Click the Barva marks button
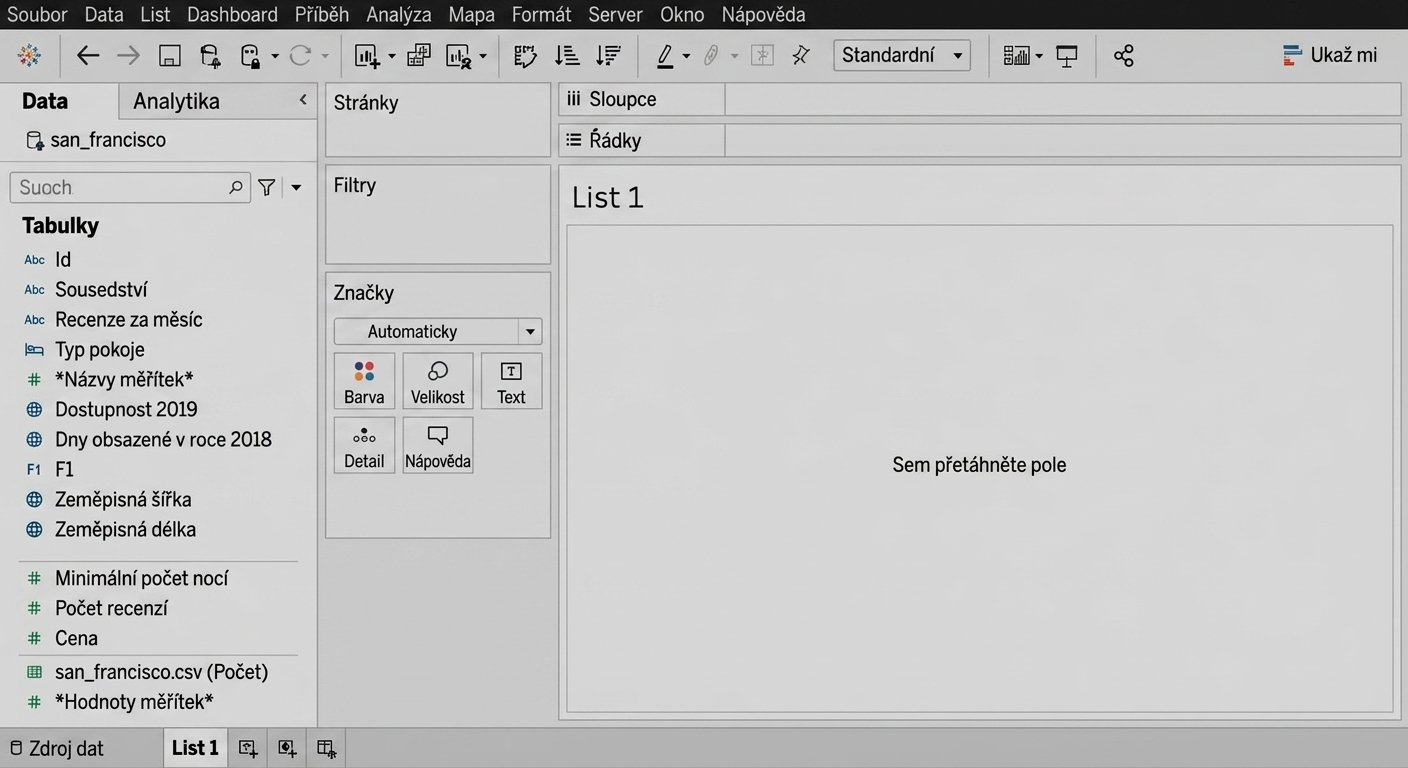This screenshot has width=1408, height=768. [364, 381]
